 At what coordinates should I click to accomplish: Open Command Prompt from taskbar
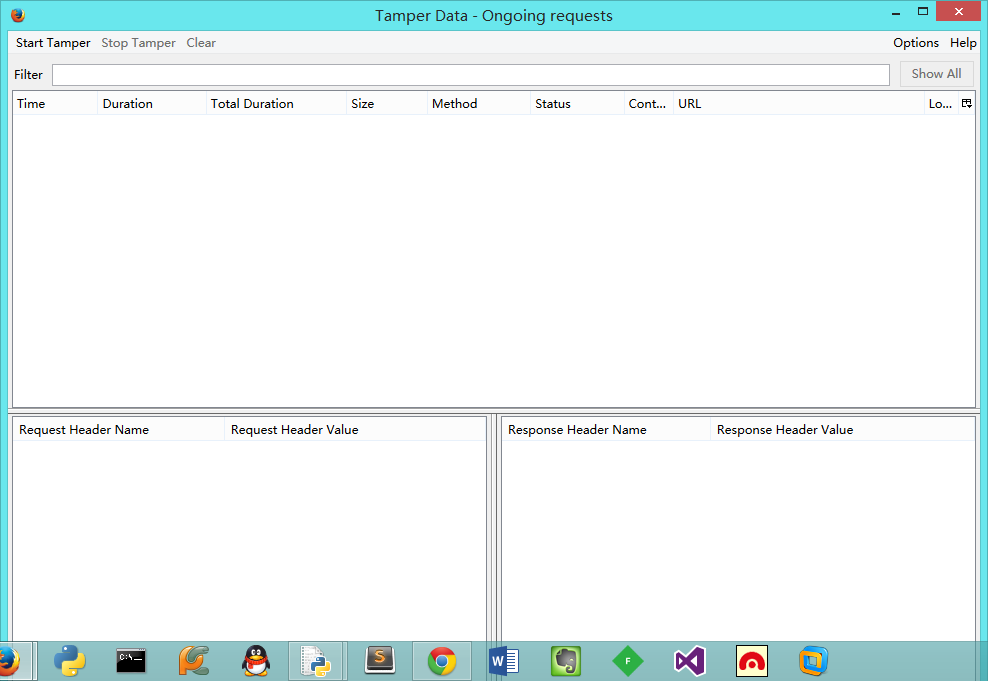click(131, 661)
